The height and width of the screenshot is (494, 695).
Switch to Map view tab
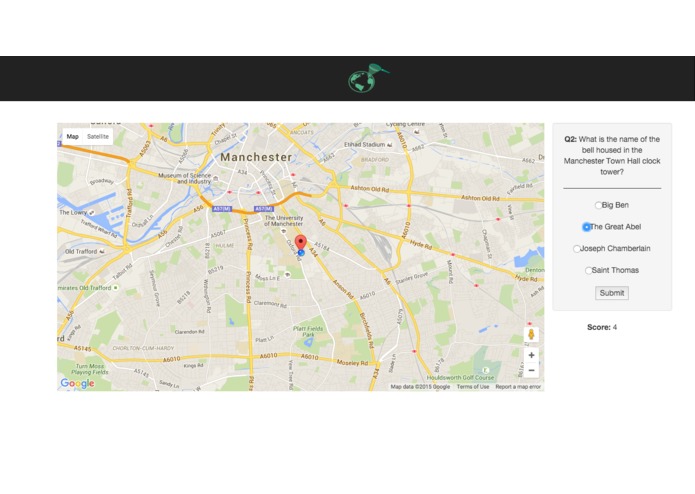coord(73,136)
